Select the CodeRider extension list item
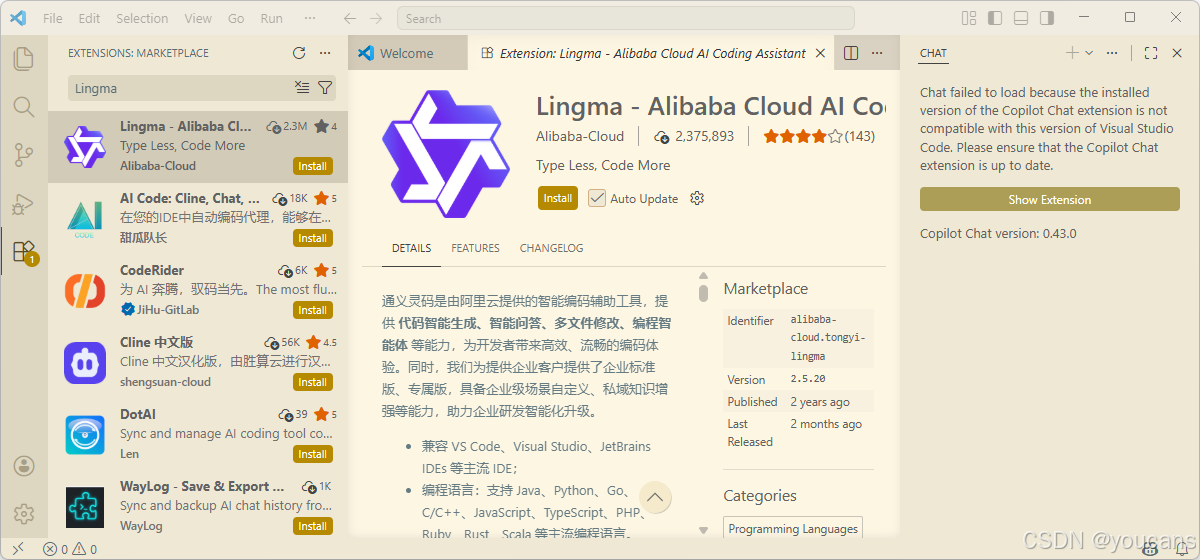 pos(198,290)
